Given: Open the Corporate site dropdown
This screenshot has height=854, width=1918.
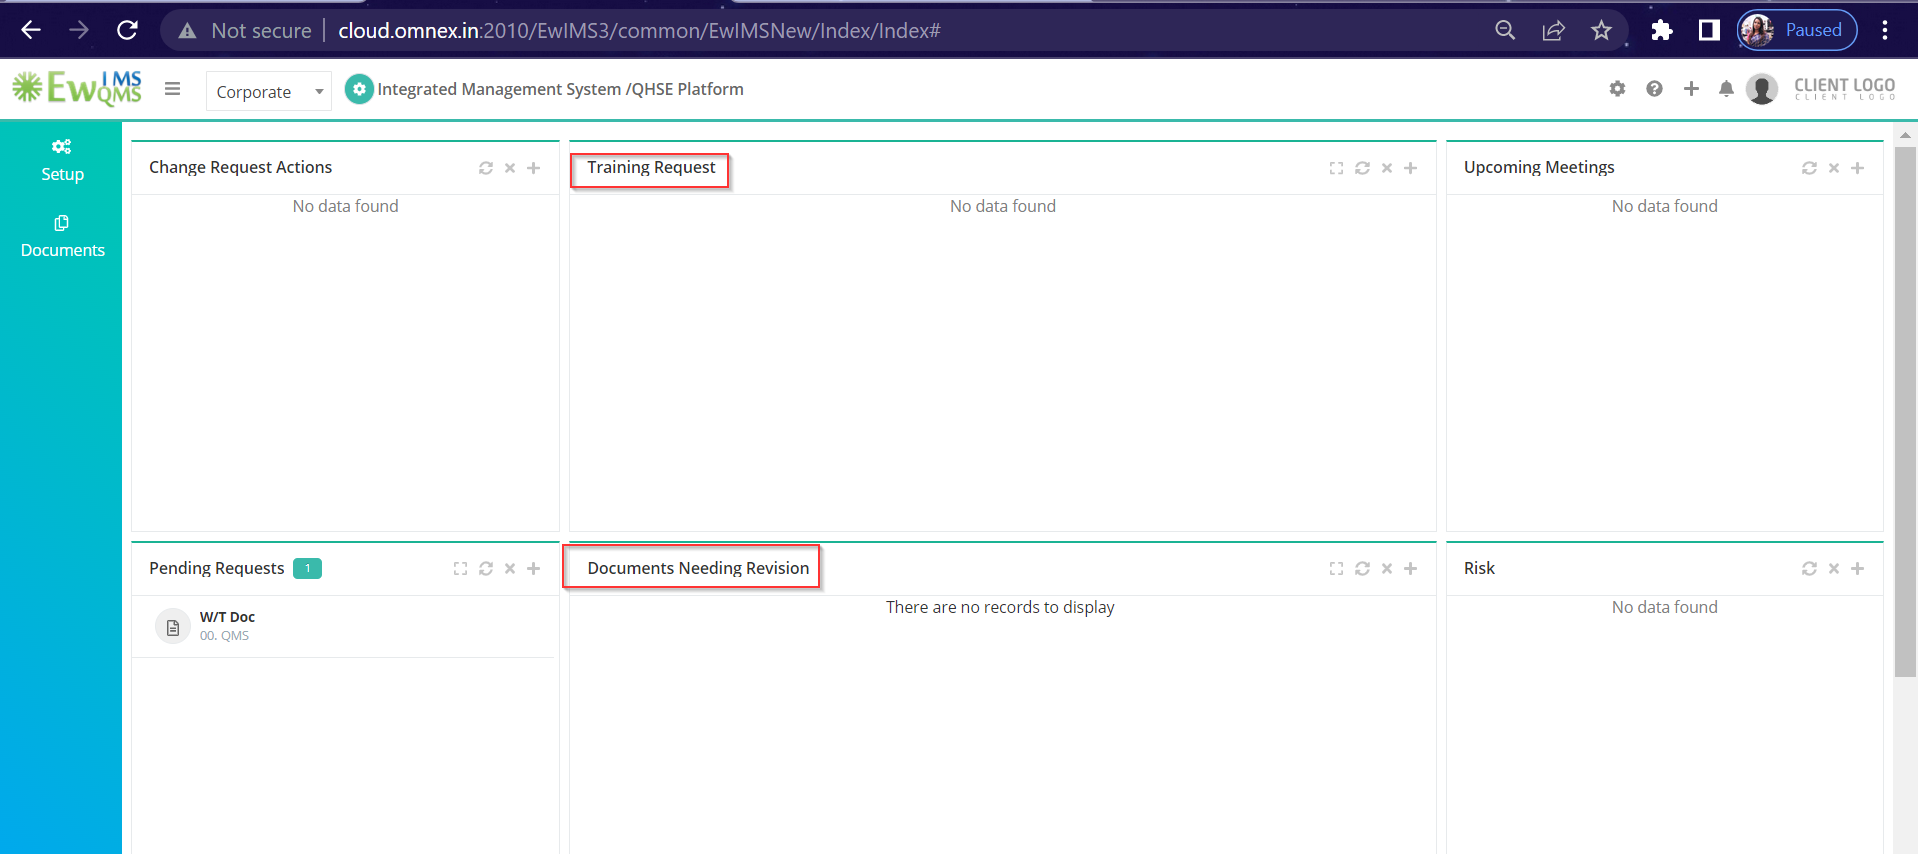Looking at the screenshot, I should (269, 91).
